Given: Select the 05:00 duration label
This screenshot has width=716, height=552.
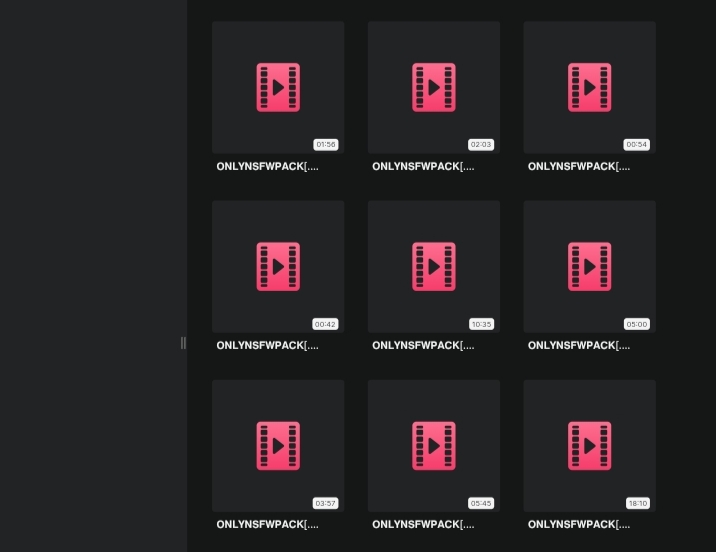Looking at the screenshot, I should tap(637, 324).
